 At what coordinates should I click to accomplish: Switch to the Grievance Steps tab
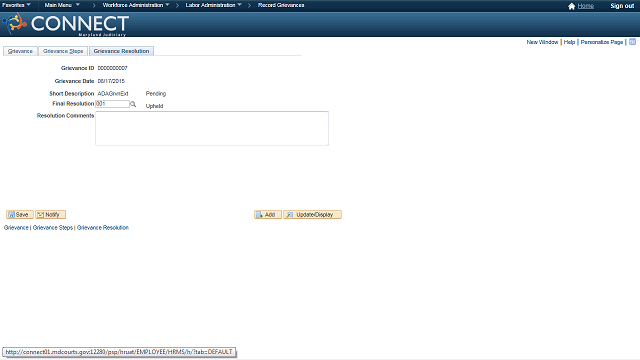pyautogui.click(x=63, y=51)
